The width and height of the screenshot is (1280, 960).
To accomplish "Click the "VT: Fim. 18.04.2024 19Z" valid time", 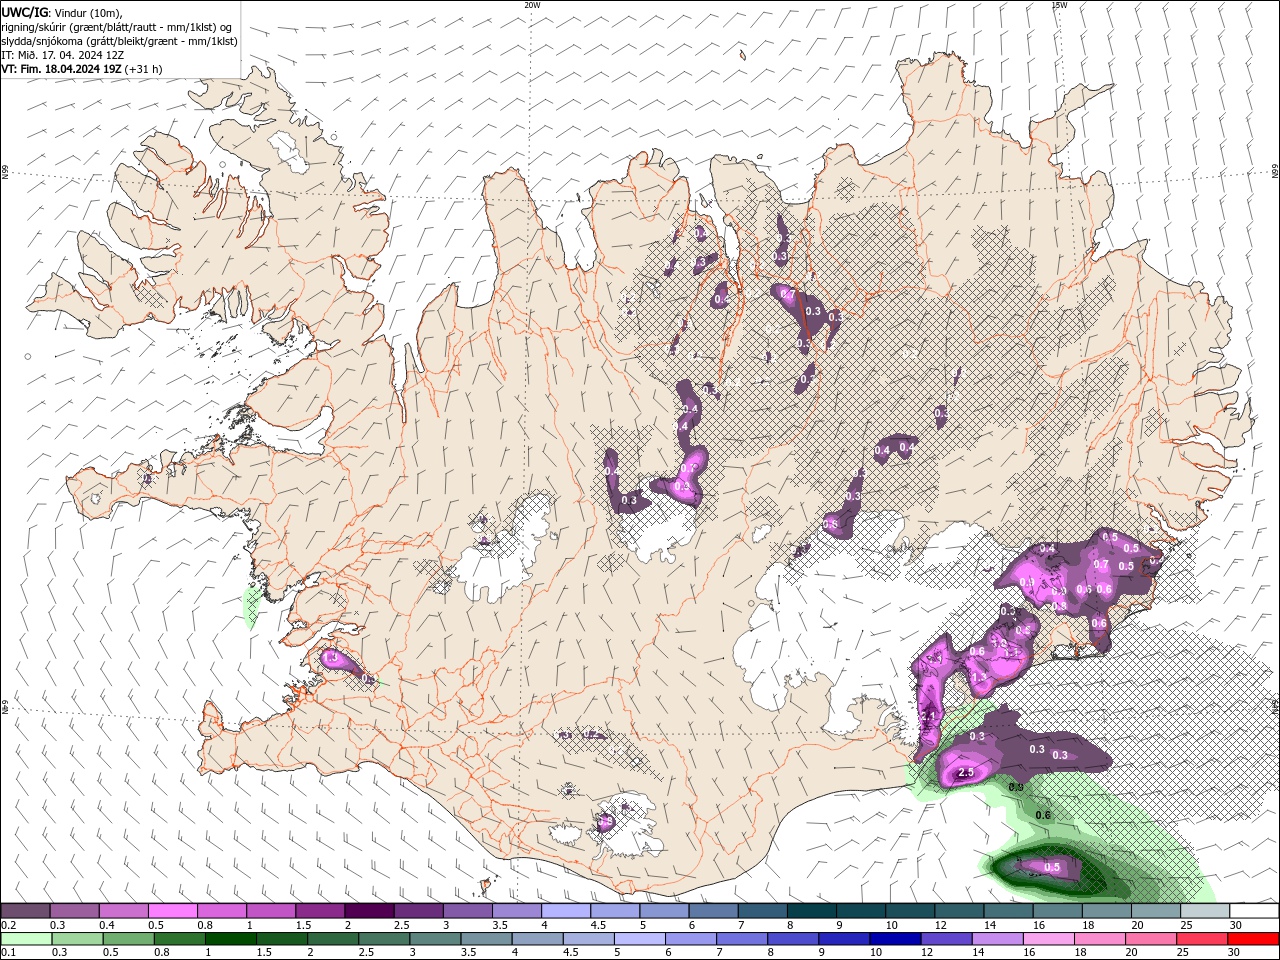I will [61, 69].
